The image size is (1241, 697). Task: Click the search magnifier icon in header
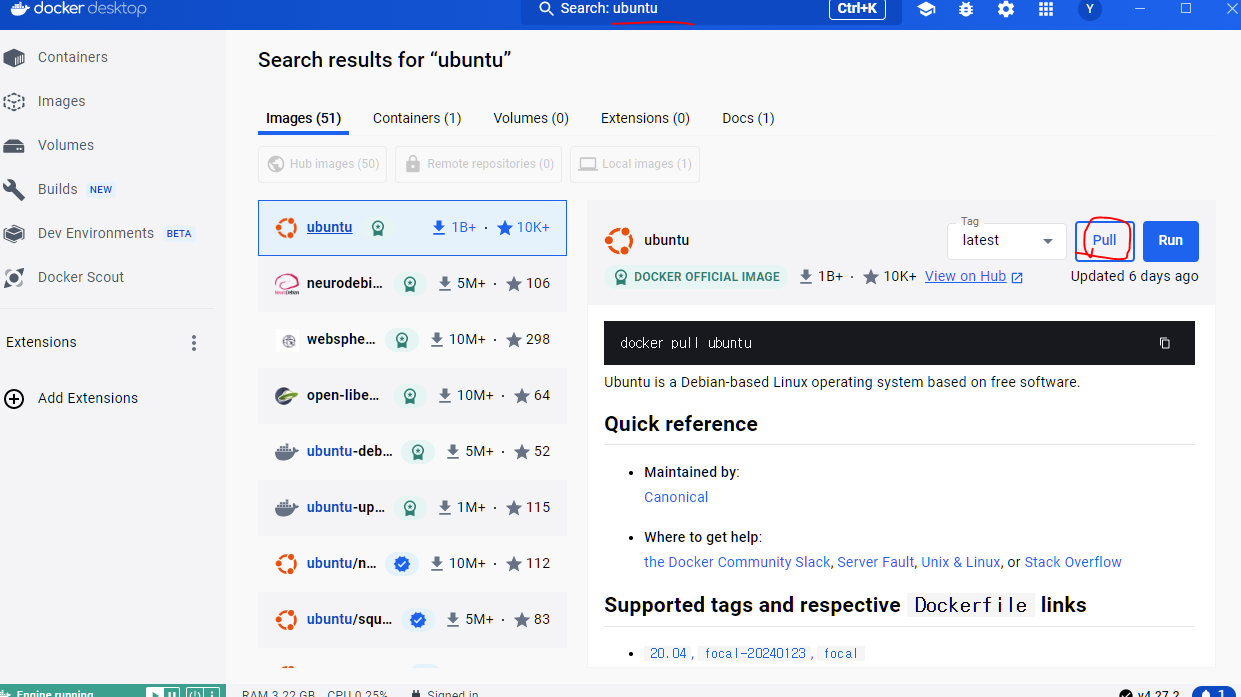point(546,9)
